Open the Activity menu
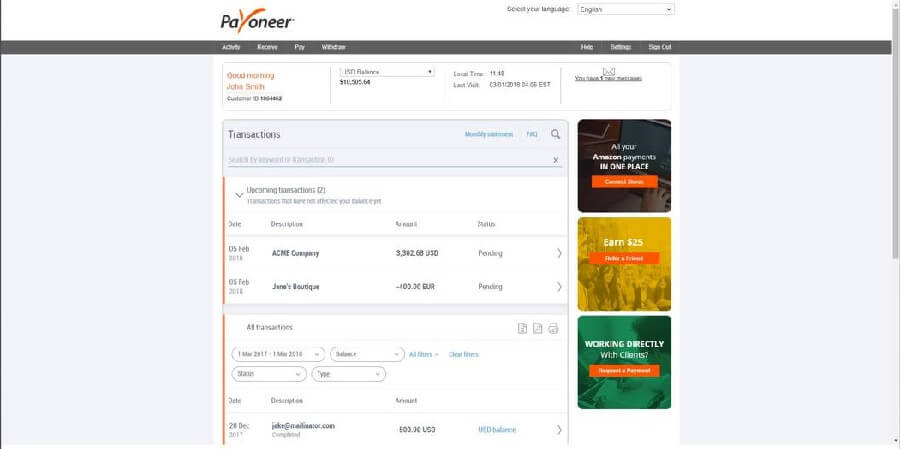Viewport: 900px width, 449px height. [231, 47]
